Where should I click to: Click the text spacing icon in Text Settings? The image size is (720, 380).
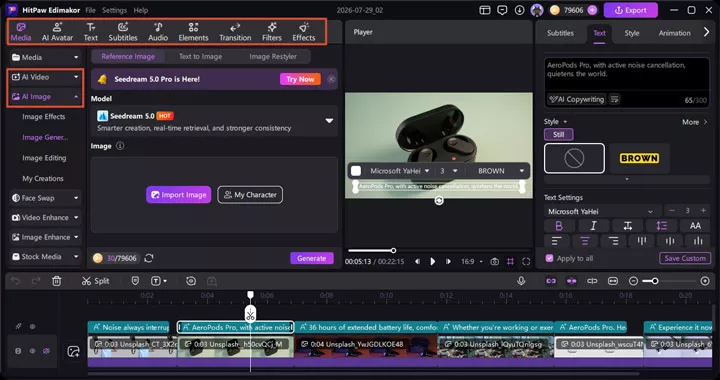(628, 226)
